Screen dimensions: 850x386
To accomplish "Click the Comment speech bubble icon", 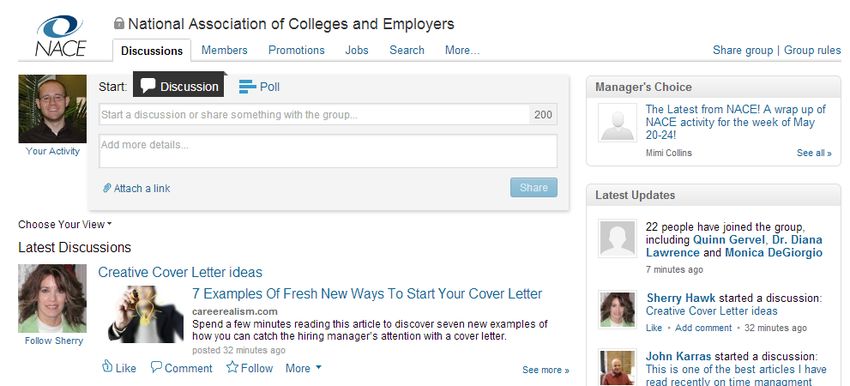I will tap(156, 367).
